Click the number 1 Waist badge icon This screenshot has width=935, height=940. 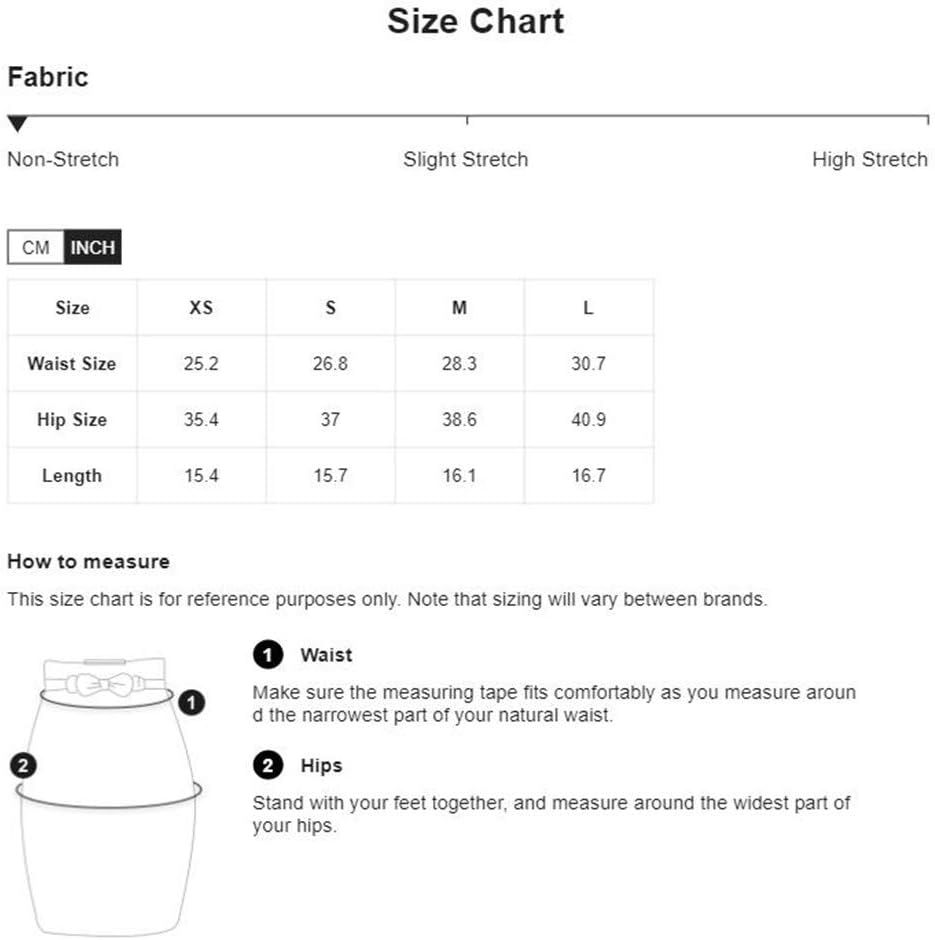268,654
